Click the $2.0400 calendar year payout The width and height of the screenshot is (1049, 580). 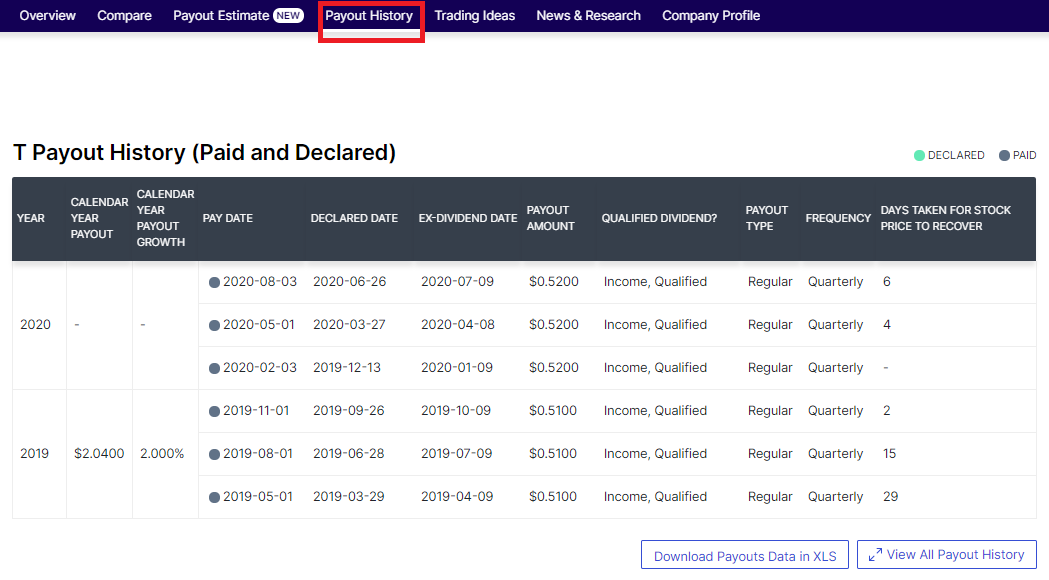click(99, 454)
